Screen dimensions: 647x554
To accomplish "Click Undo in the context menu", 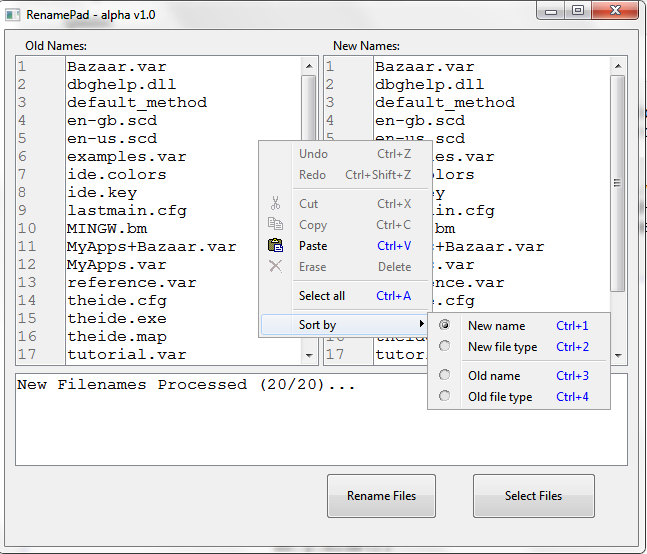I will click(x=313, y=154).
